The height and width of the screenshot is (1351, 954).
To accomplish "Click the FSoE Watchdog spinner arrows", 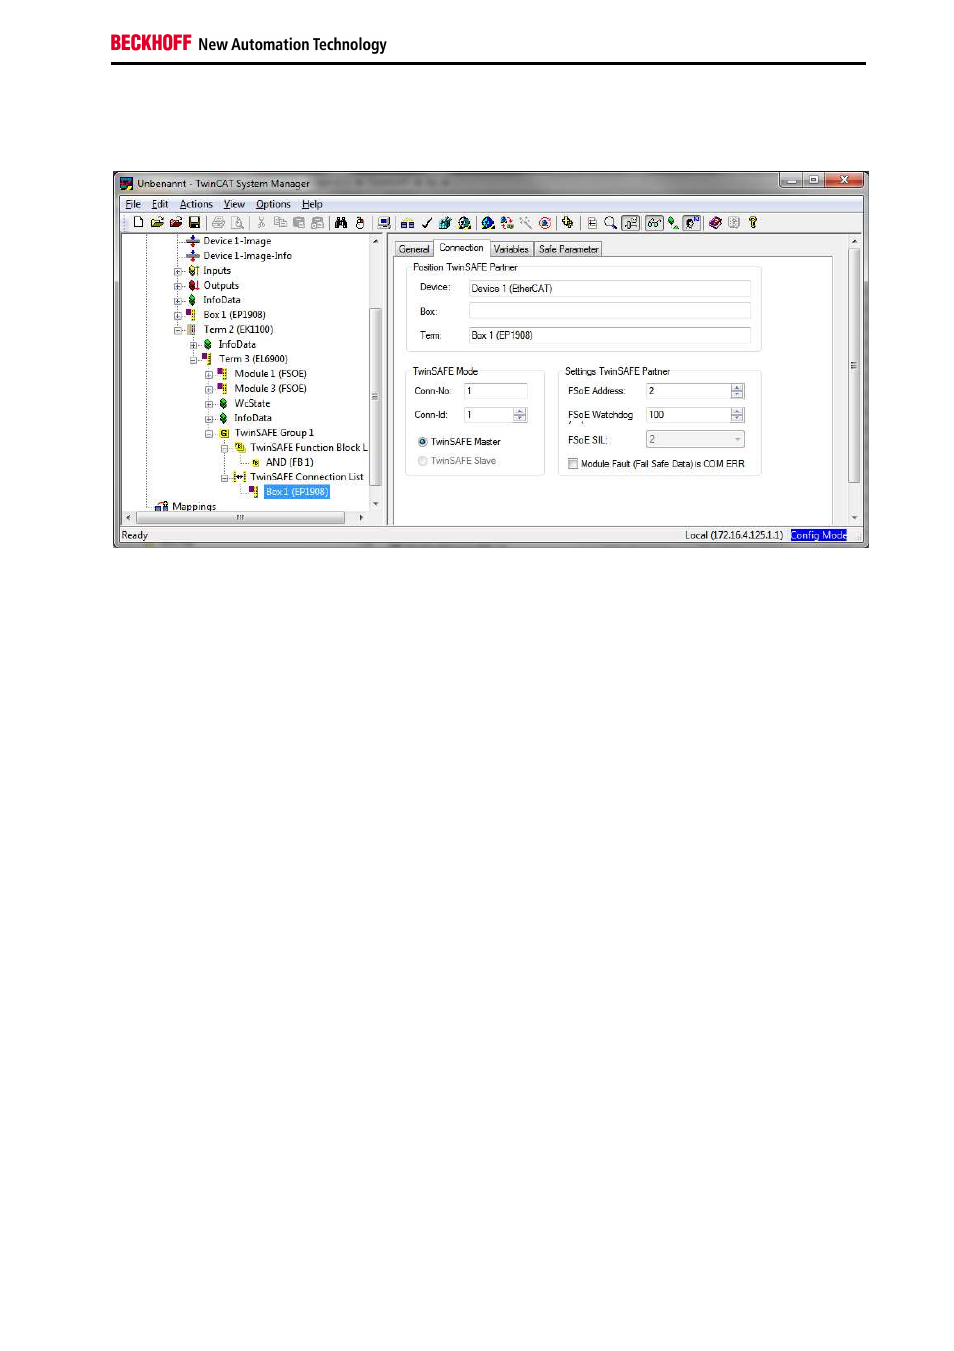I will click(738, 415).
